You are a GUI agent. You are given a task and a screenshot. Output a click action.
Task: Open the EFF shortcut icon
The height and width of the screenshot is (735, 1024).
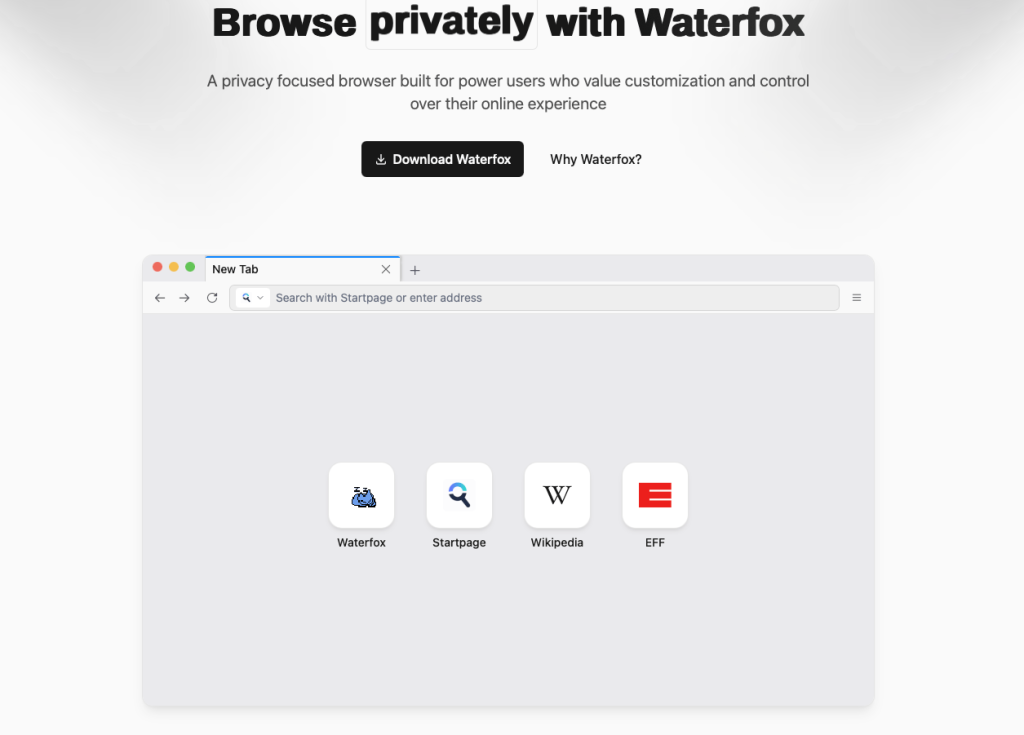pyautogui.click(x=655, y=495)
